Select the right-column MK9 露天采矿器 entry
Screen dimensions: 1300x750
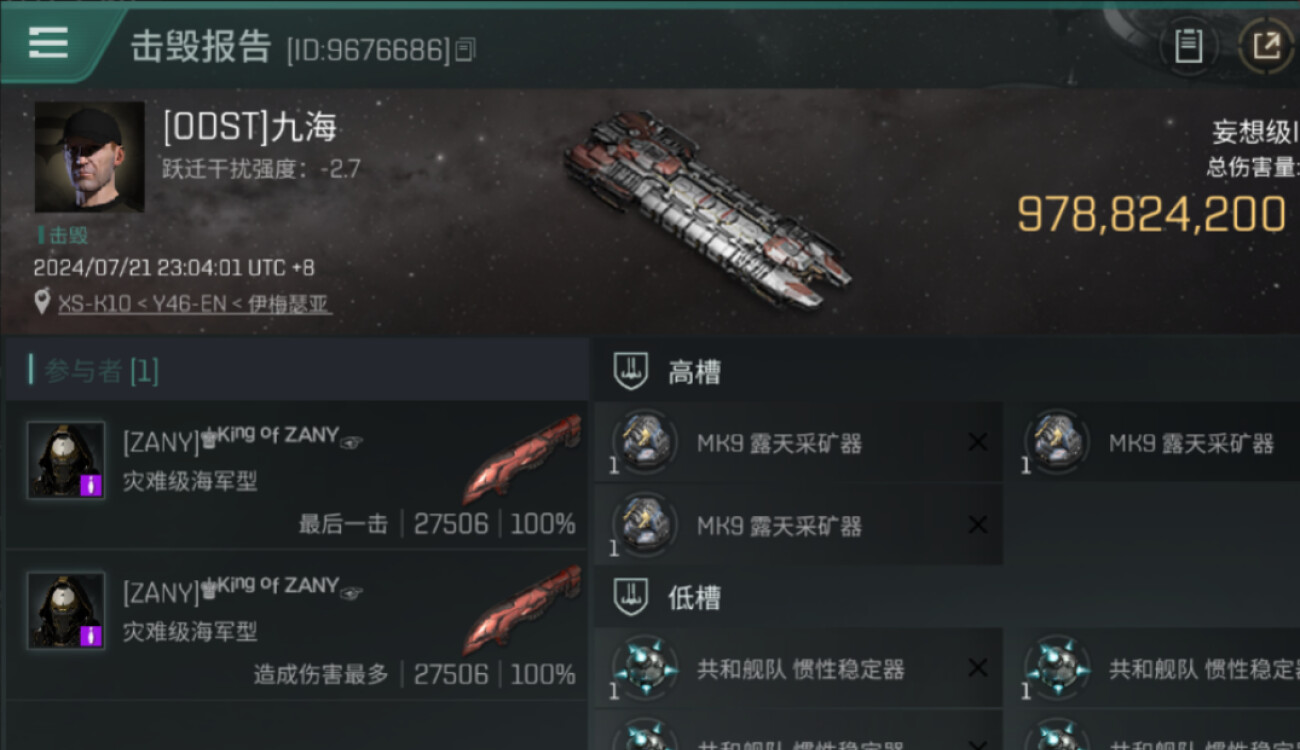1155,442
